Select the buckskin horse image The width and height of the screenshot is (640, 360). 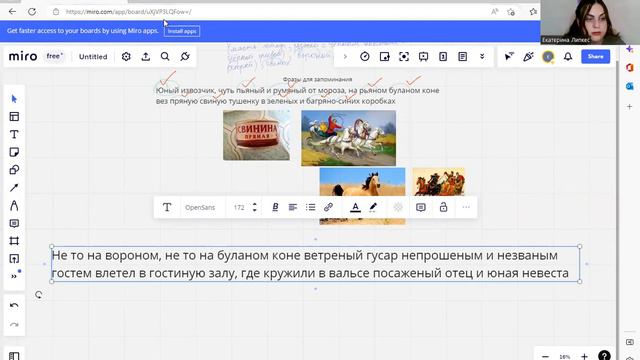click(x=362, y=182)
